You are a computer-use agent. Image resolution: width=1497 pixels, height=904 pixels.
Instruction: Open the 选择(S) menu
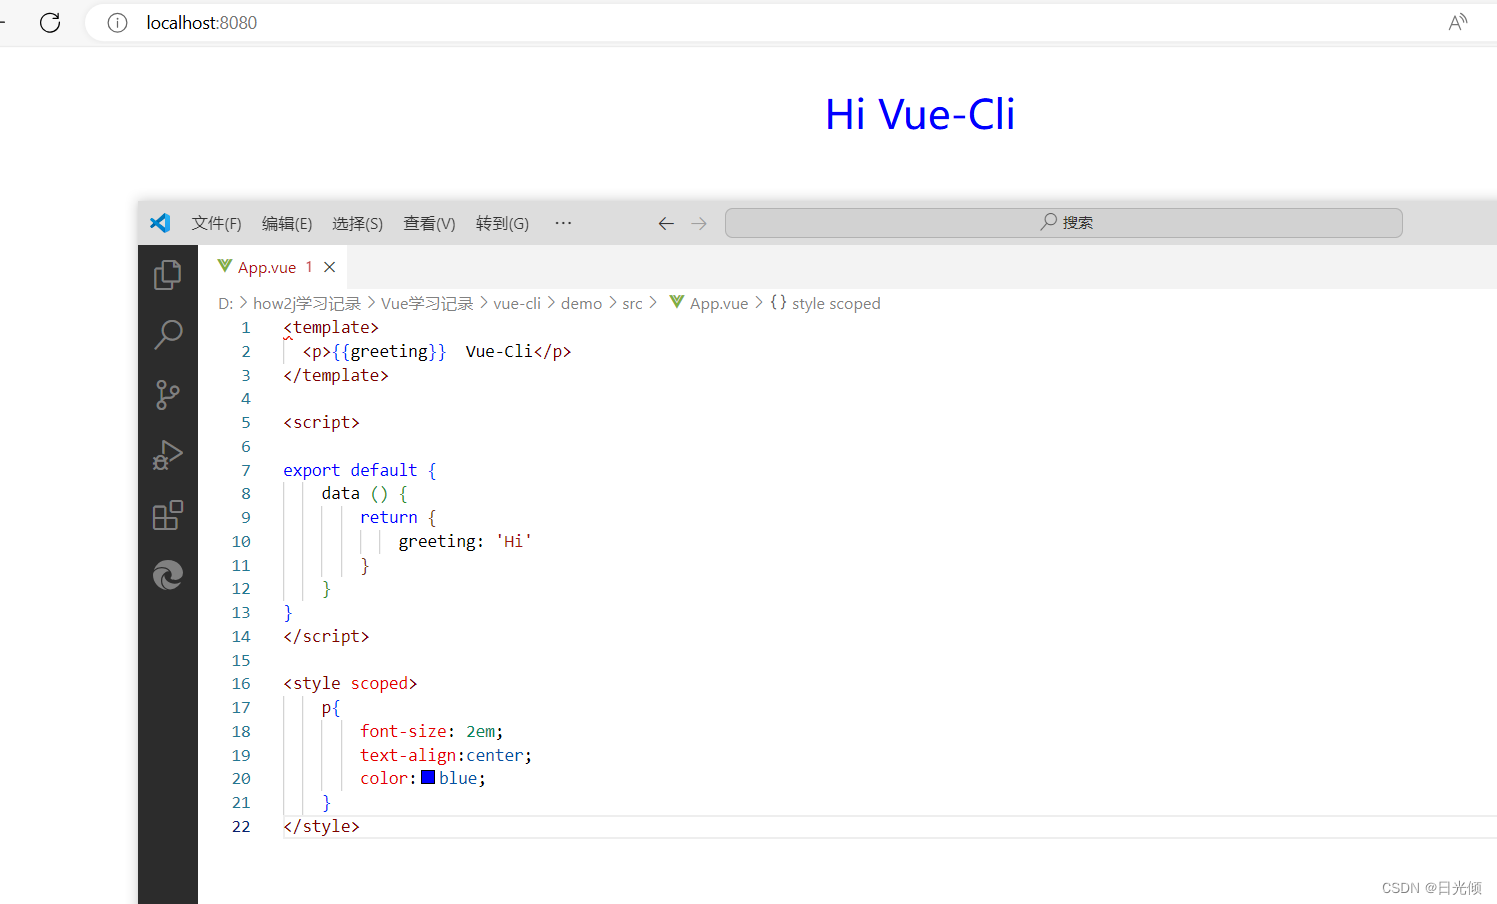click(x=357, y=223)
